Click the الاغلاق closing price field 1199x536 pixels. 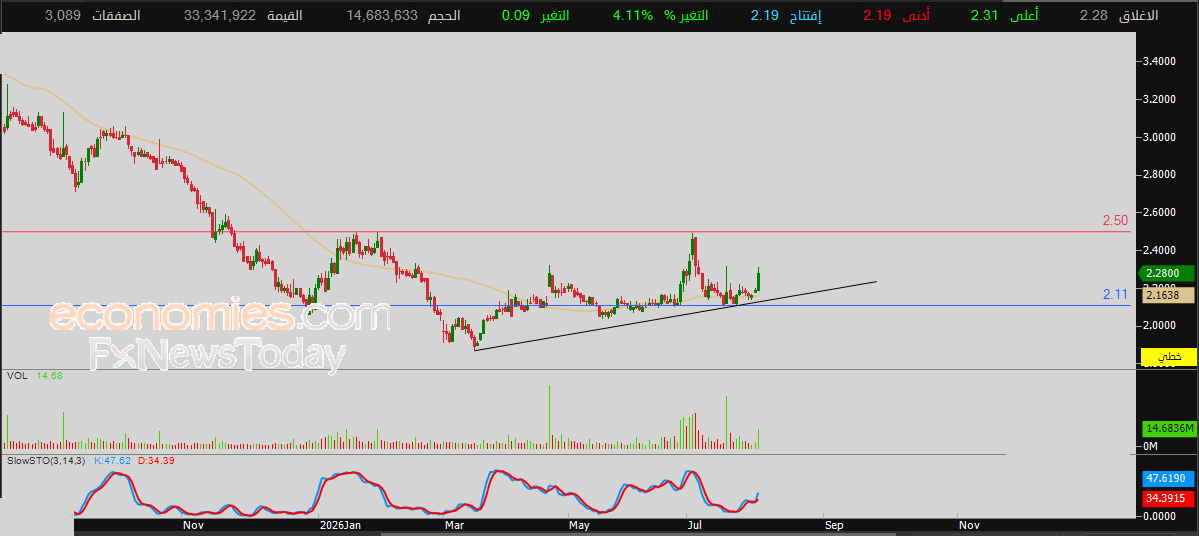click(x=1119, y=15)
